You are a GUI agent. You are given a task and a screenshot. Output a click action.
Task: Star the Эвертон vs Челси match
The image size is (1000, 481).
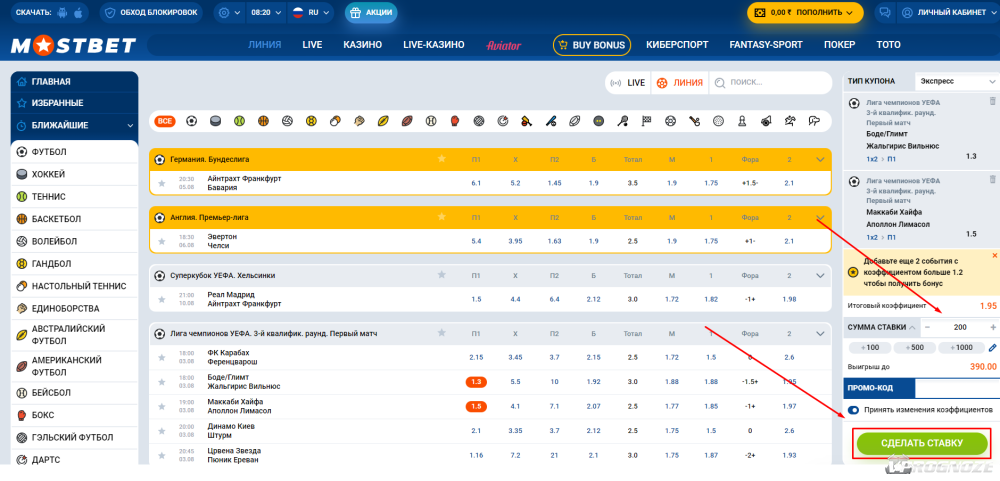(161, 241)
